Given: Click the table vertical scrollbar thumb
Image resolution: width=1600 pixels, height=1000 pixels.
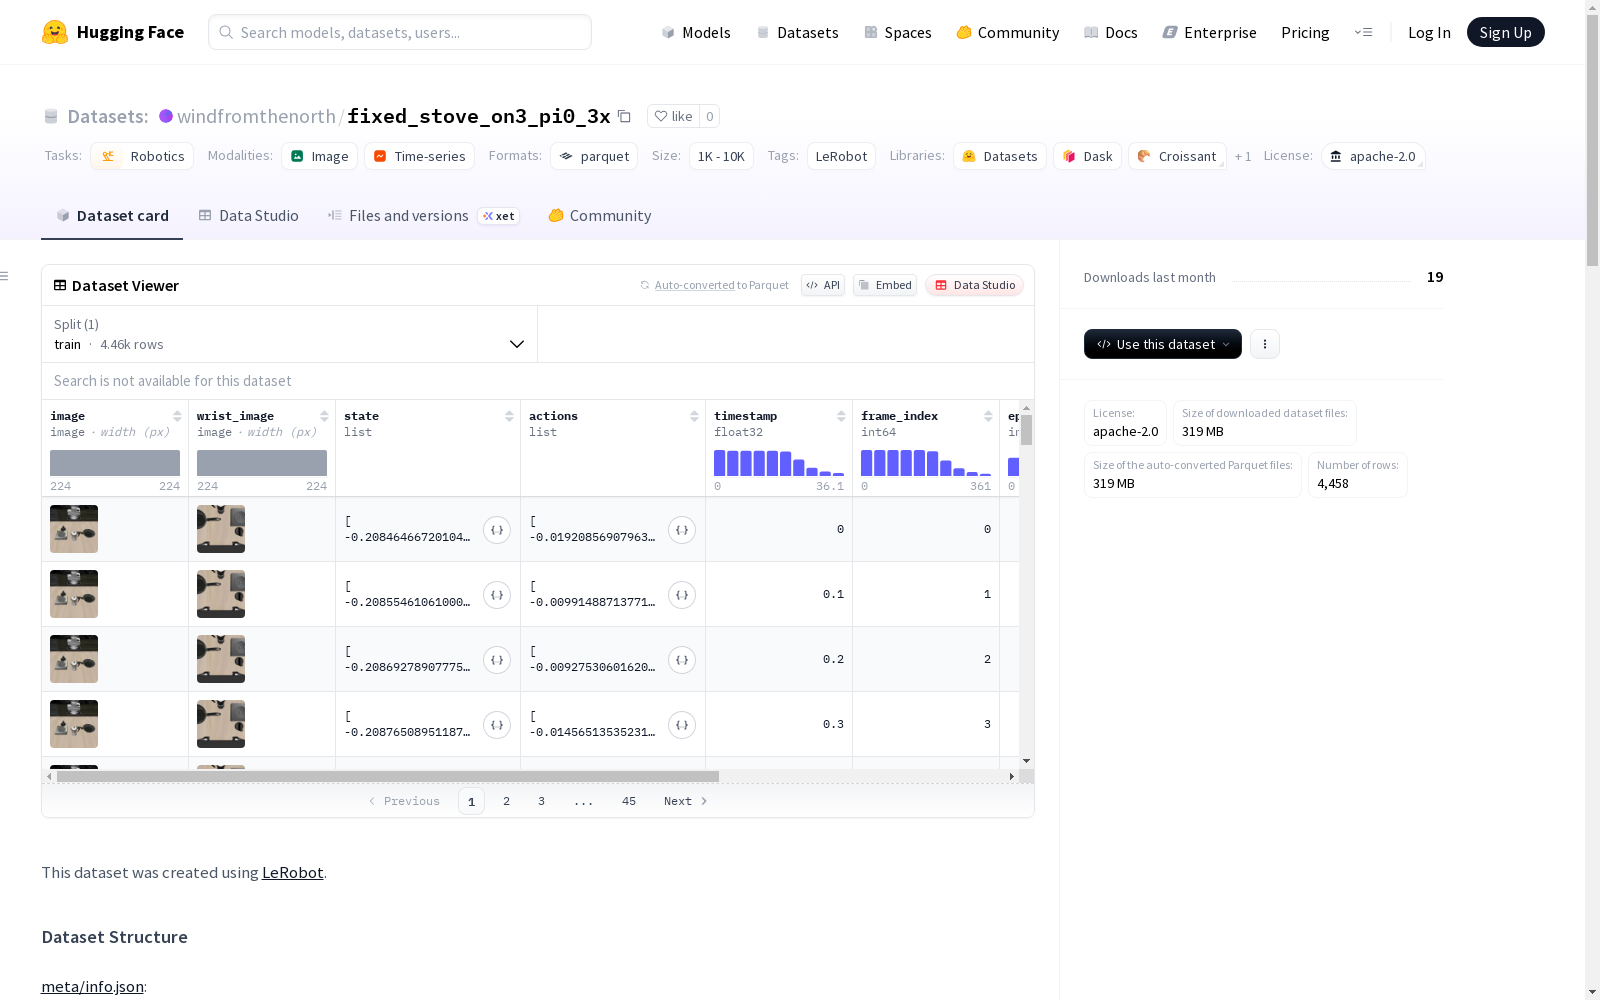Looking at the screenshot, I should pos(1026,430).
